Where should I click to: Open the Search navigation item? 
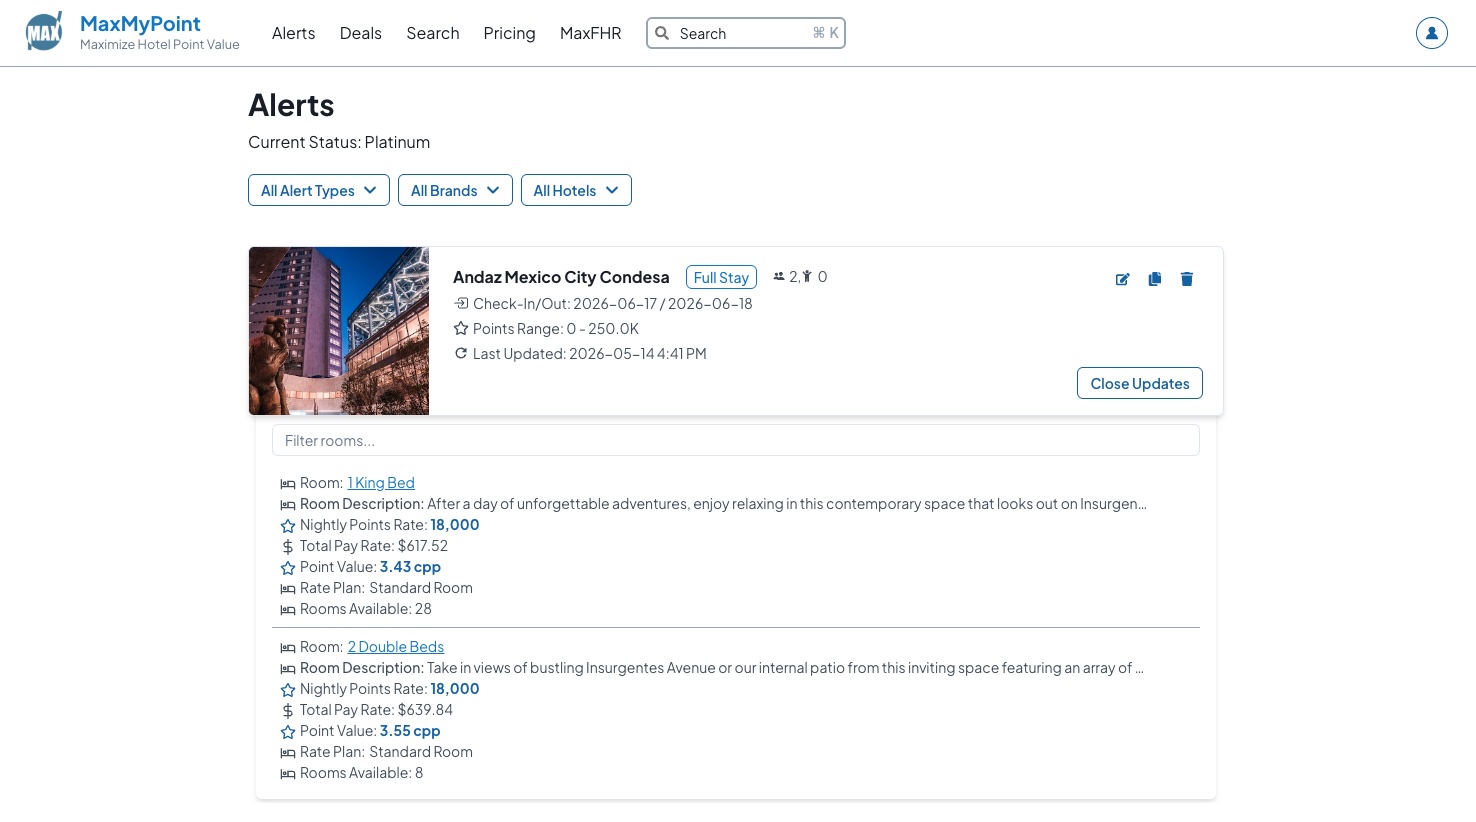pos(433,33)
